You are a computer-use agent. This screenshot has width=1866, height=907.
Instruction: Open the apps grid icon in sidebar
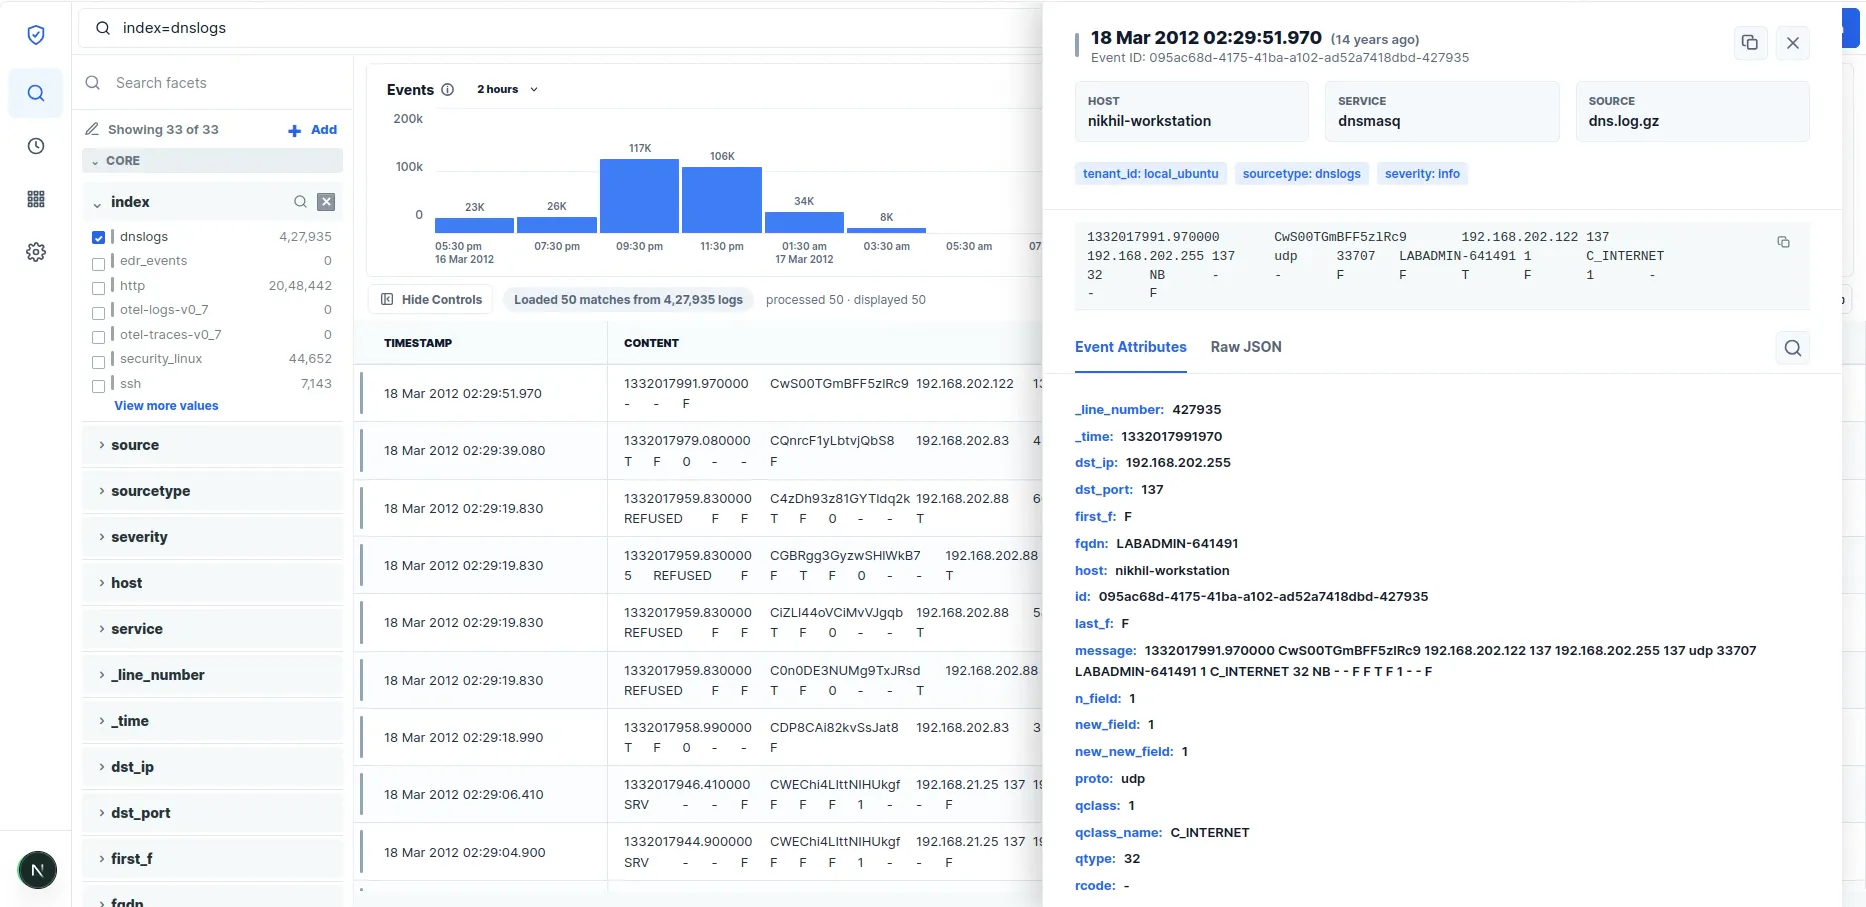36,199
